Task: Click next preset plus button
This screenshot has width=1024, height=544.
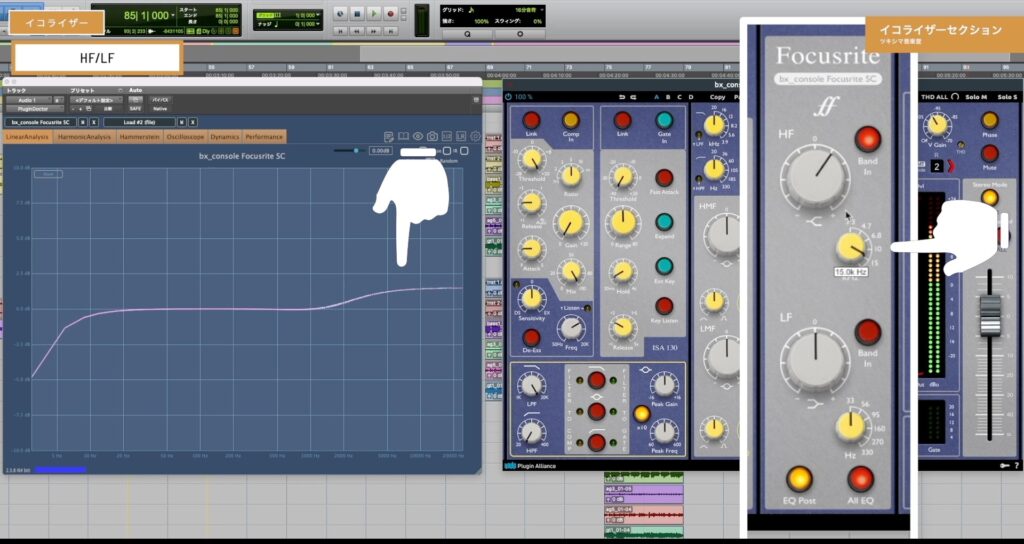Action: tap(80, 108)
